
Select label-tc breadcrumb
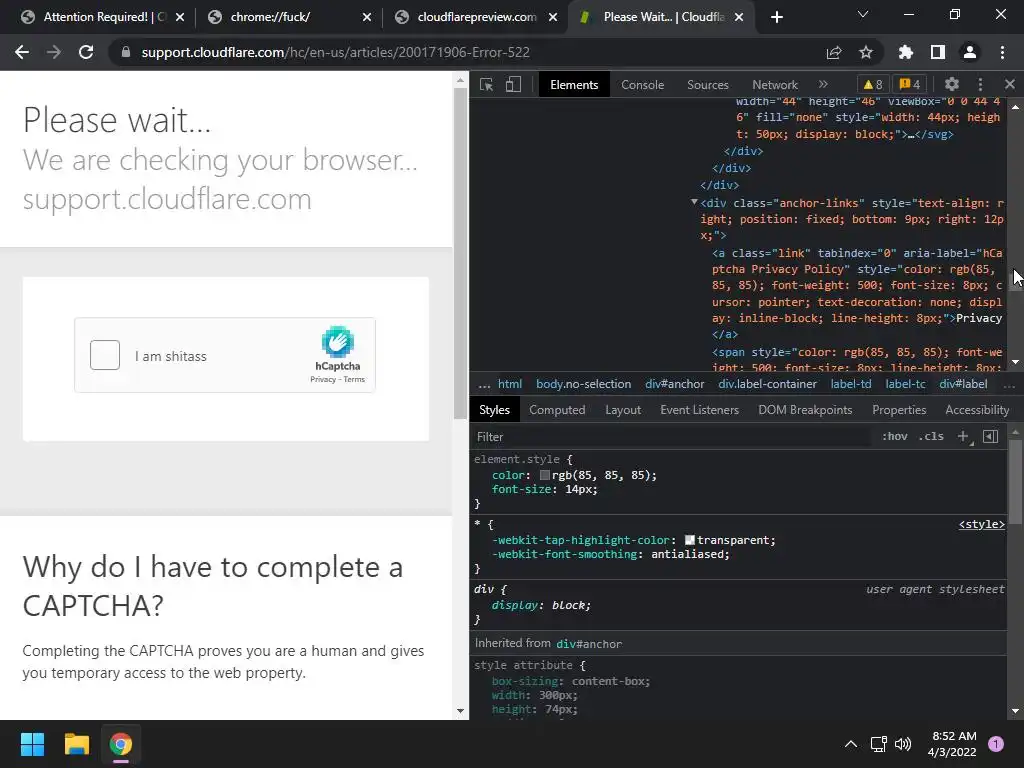[x=905, y=384]
